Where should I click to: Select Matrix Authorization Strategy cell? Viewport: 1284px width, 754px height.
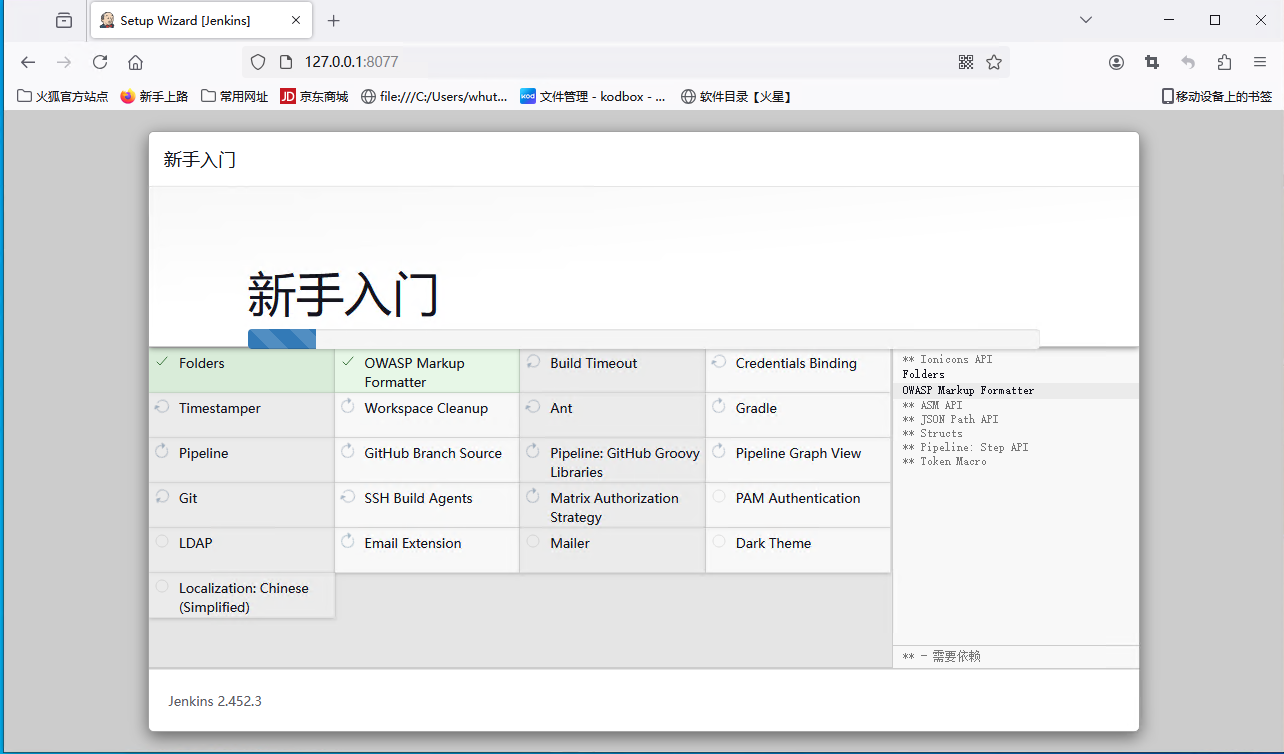pos(613,505)
